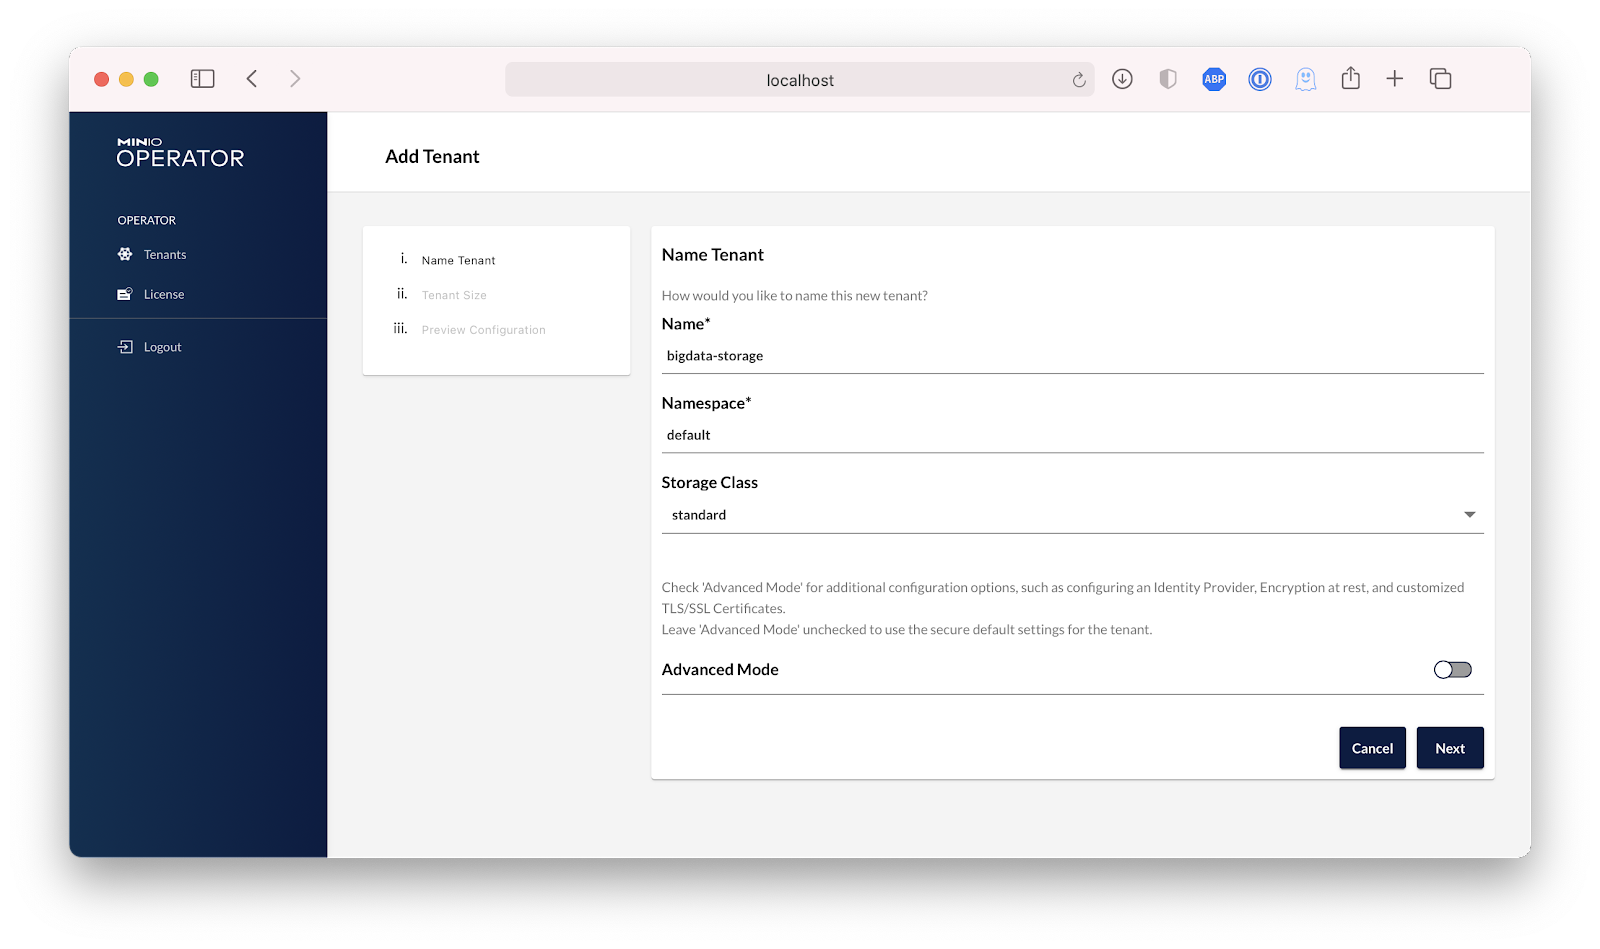Expand the Storage Class dropdown arrow
This screenshot has width=1600, height=949.
1469,515
